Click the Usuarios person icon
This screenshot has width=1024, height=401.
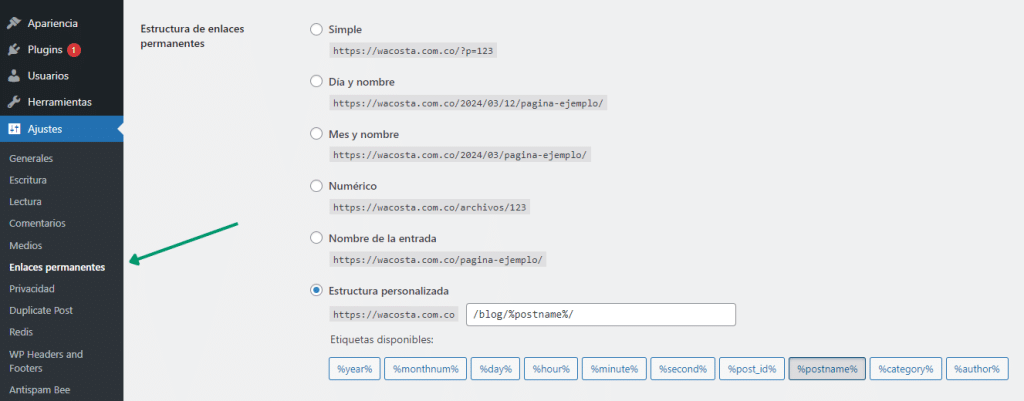pyautogui.click(x=14, y=76)
